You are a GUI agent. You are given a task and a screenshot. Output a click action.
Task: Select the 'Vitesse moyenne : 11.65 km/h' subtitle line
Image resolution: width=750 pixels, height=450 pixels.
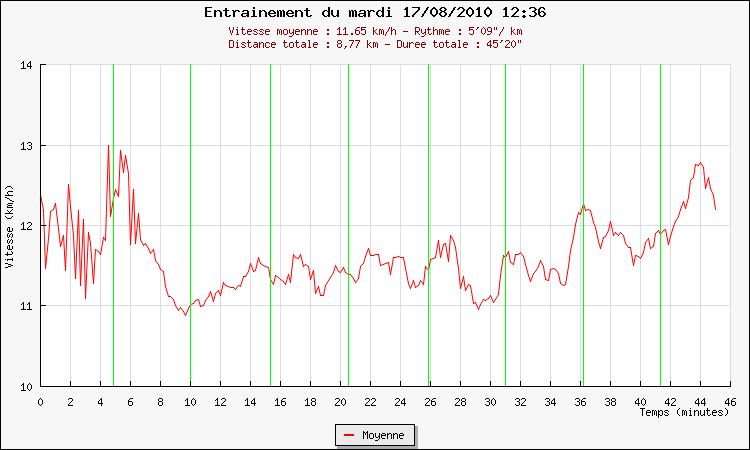tap(375, 32)
